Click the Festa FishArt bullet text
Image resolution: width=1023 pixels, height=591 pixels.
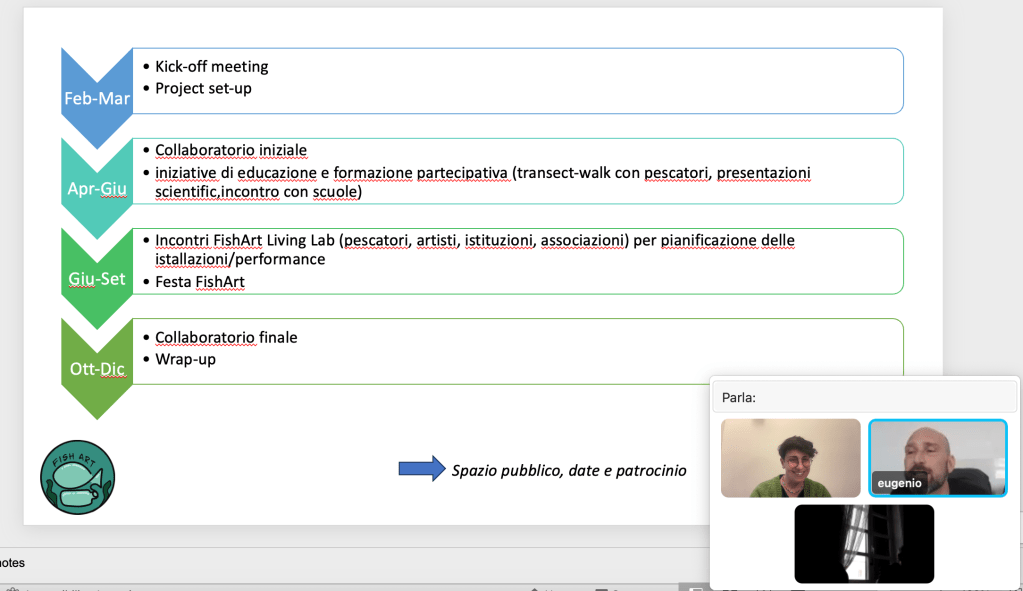click(x=200, y=282)
